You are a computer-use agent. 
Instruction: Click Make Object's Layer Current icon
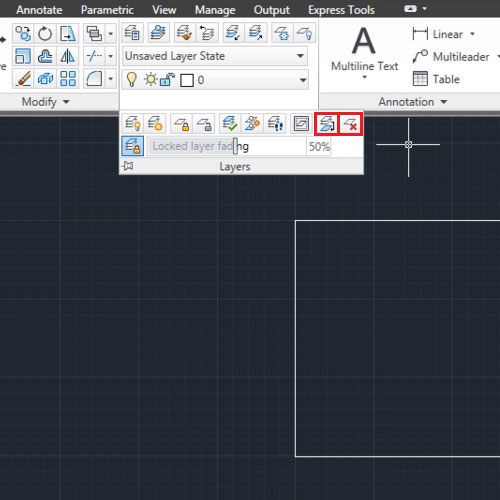(x=158, y=33)
